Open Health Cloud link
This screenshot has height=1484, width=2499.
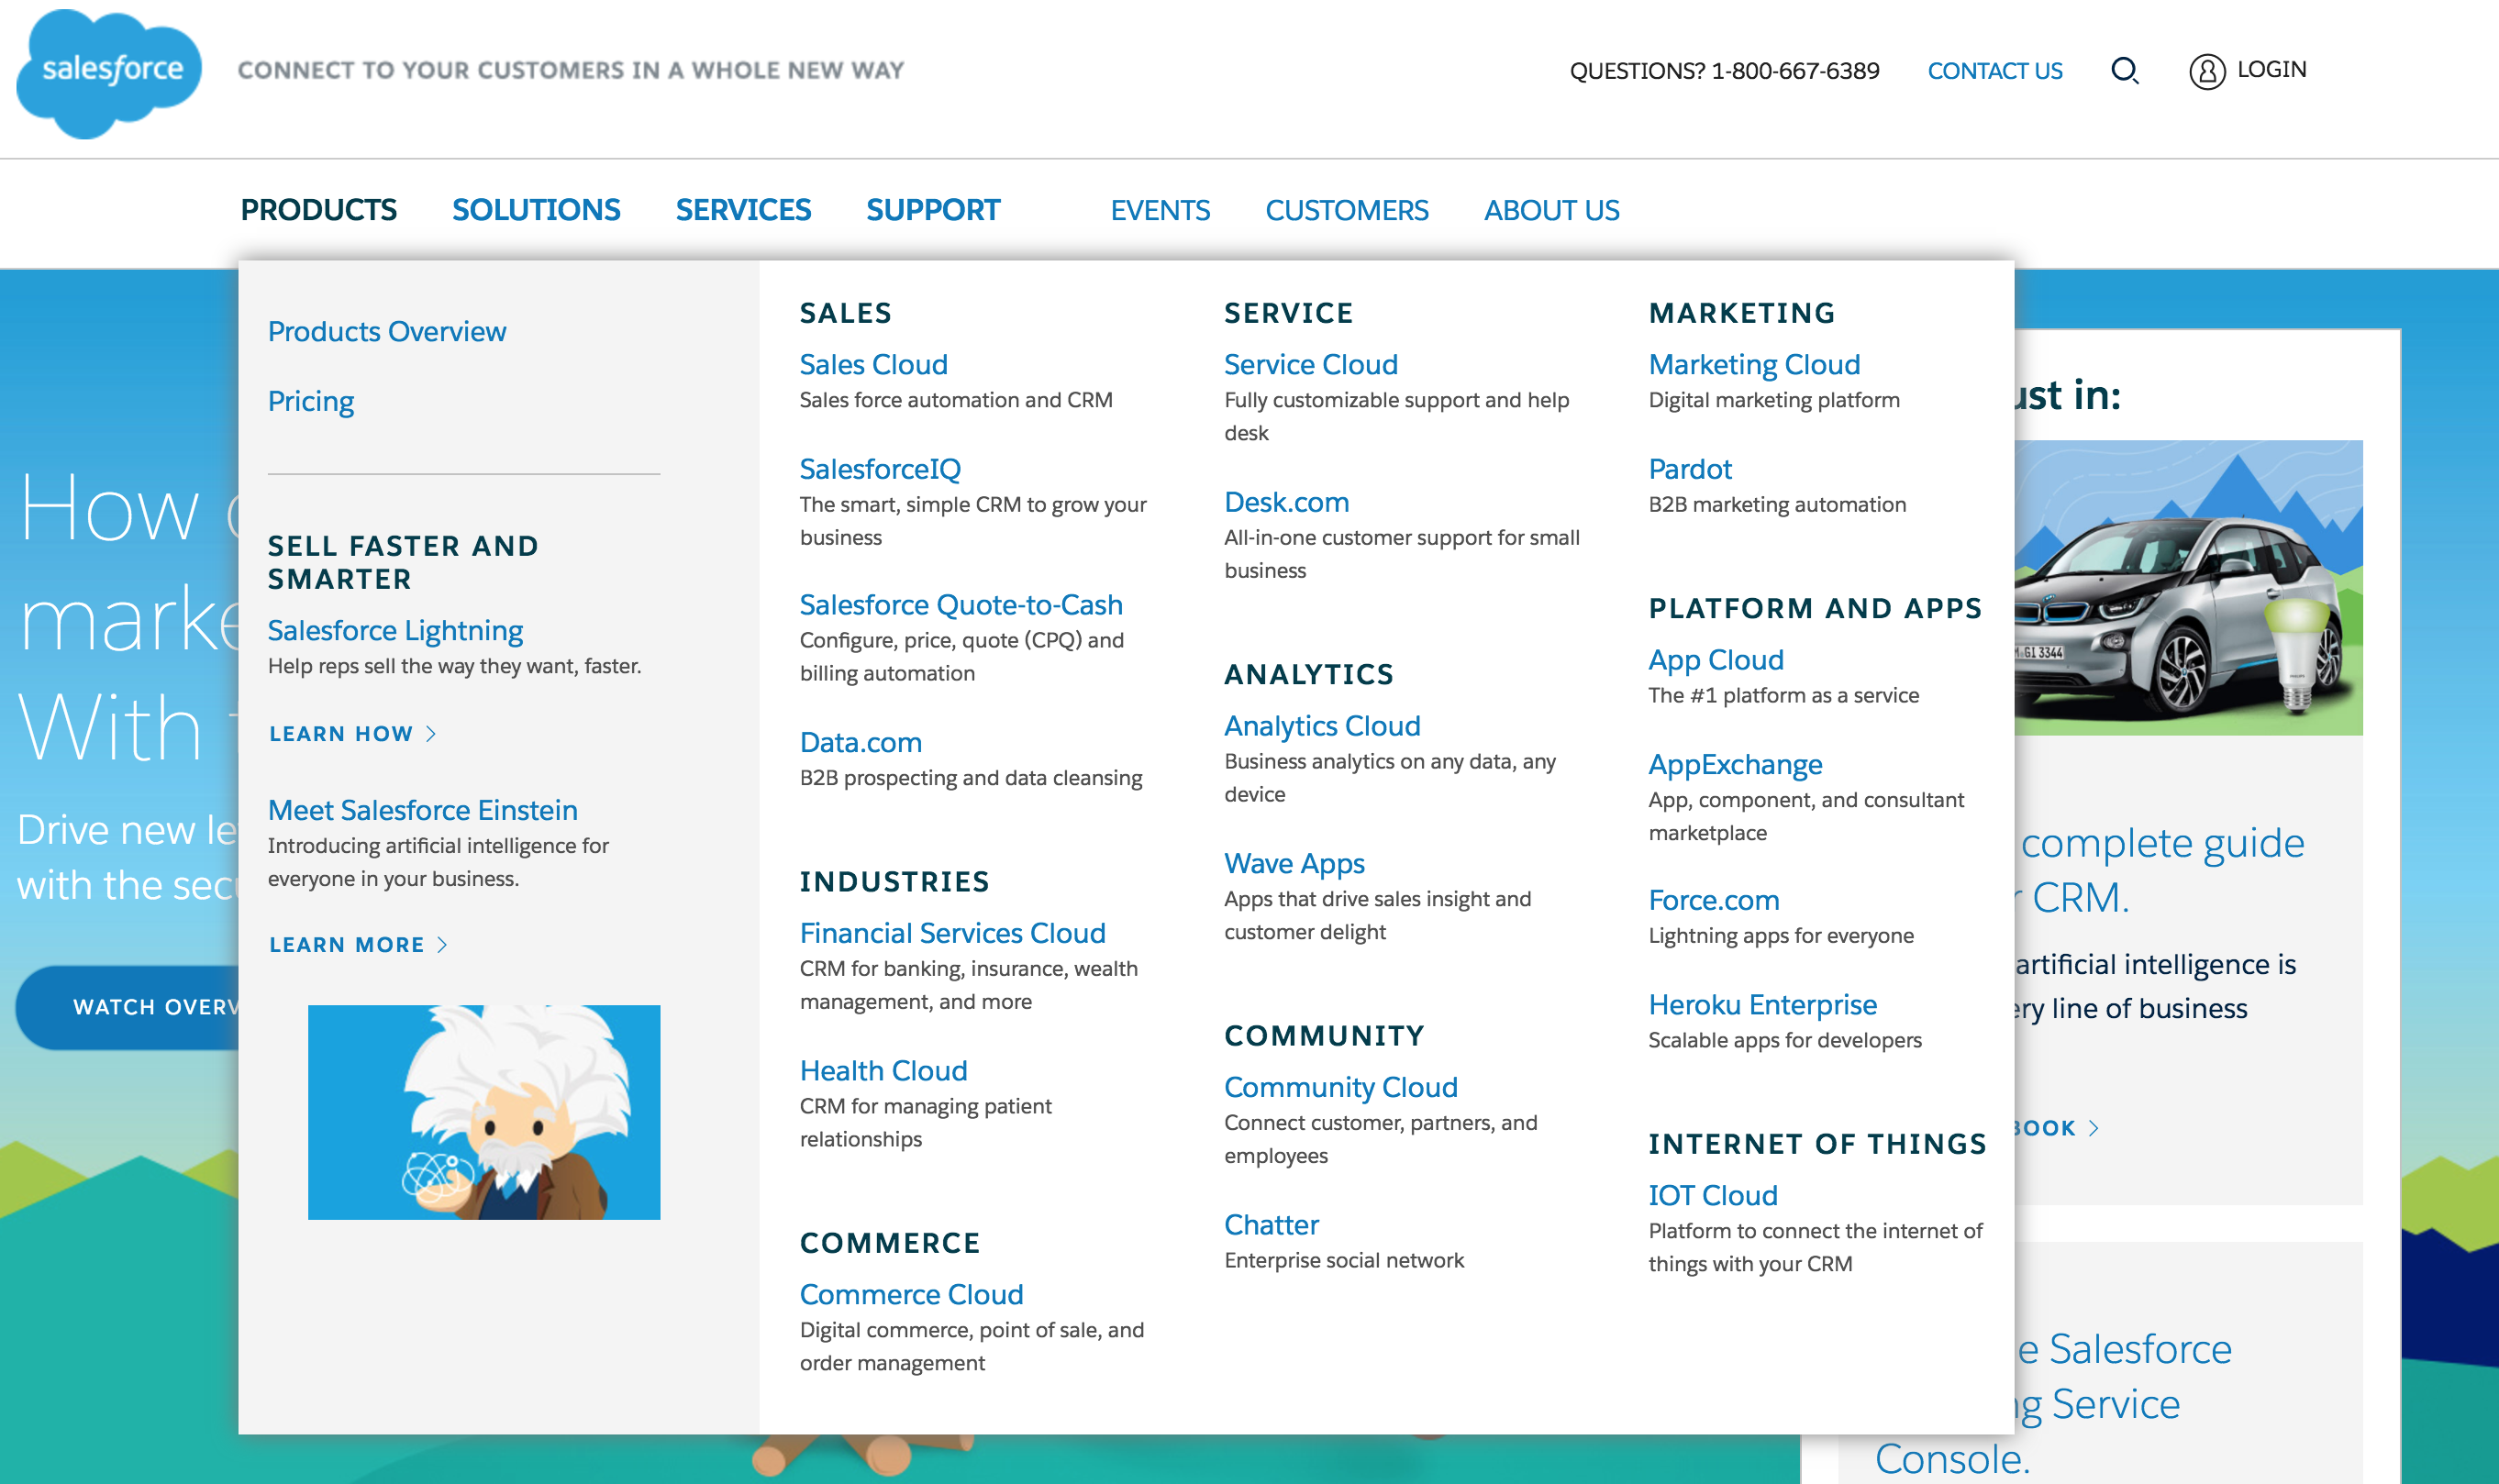(x=883, y=1070)
